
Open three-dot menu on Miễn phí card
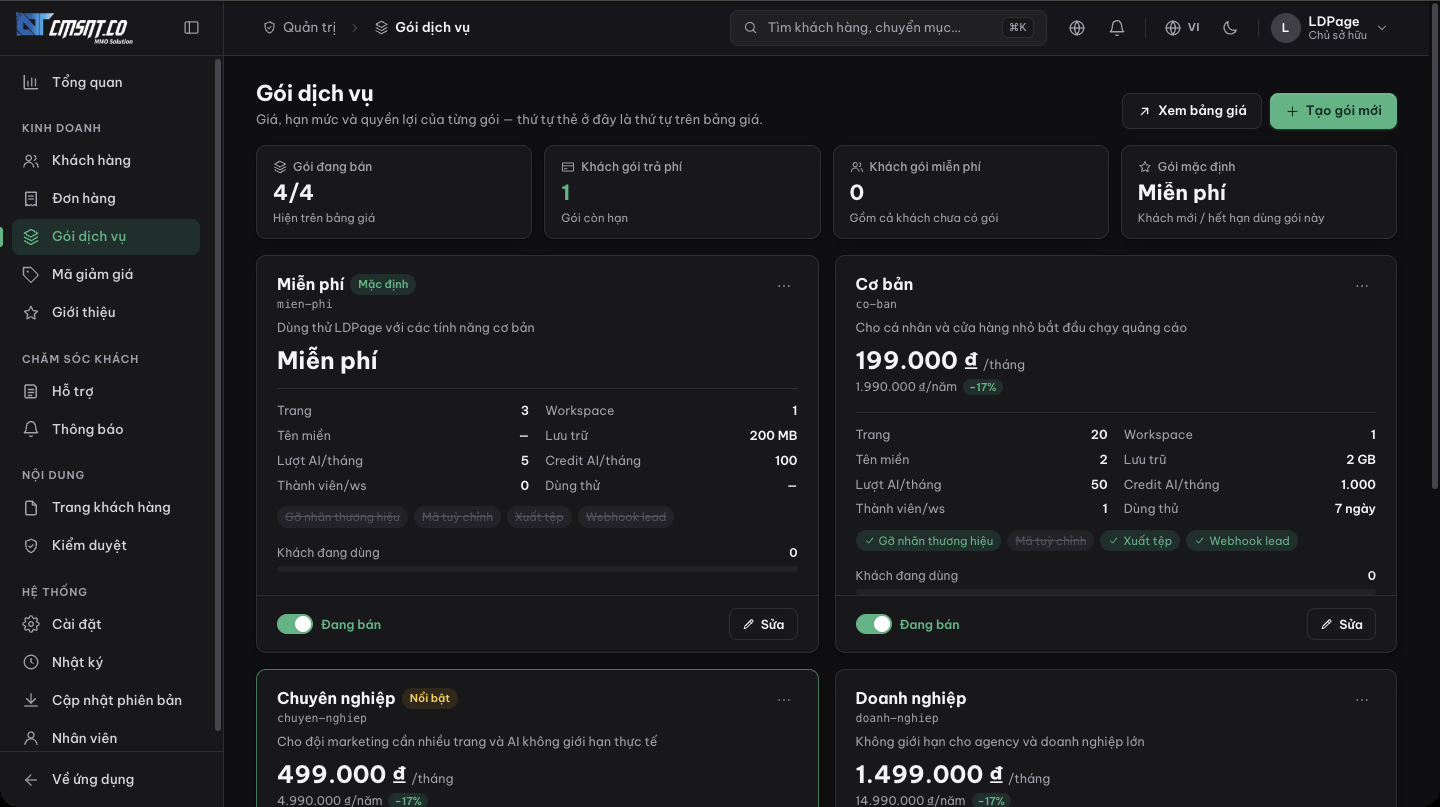click(784, 286)
